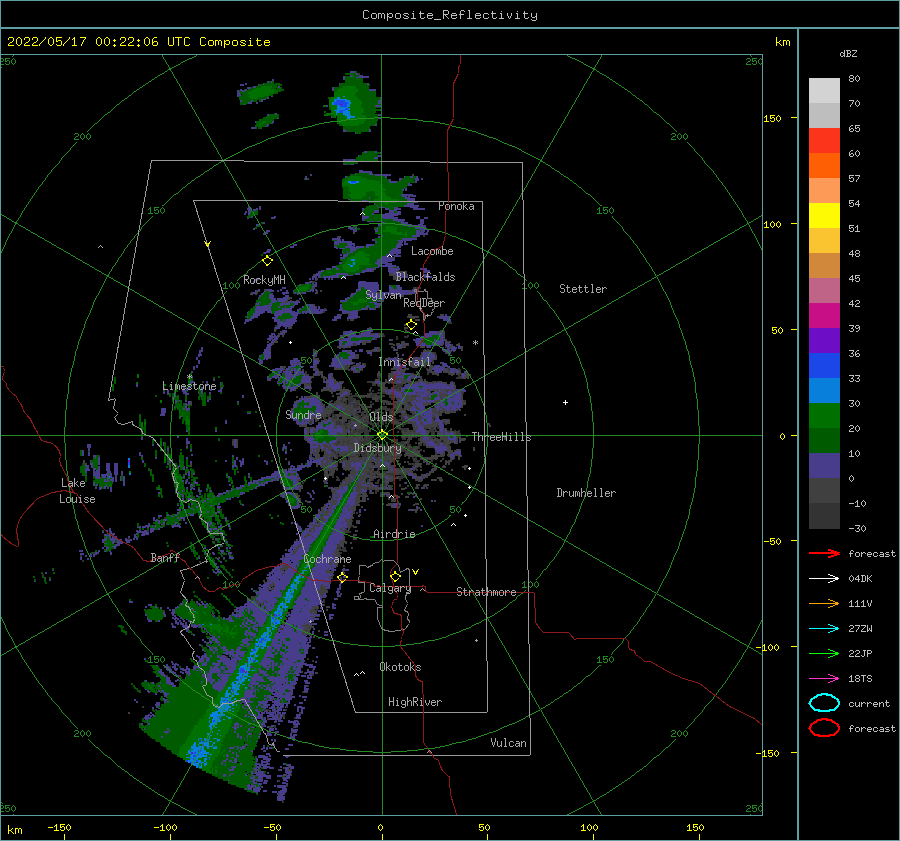Screen dimensions: 900x841
Task: Click the white plus marker west of Drumheller
Action: (565, 402)
